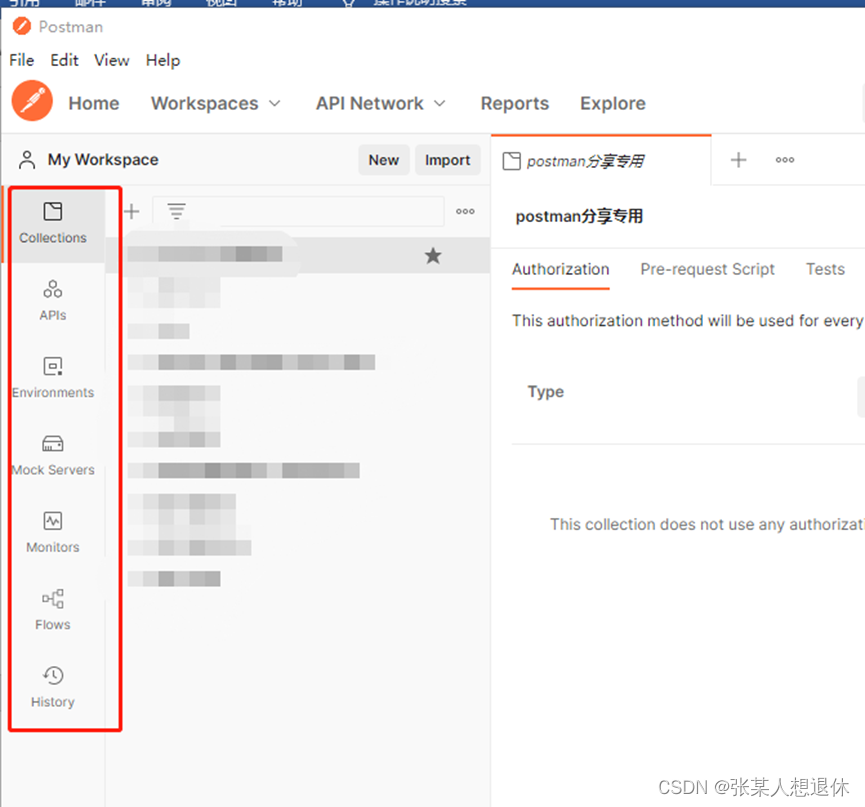Viewport: 865px width, 807px height.
Task: Open the APIs sidebar panel
Action: point(53,301)
